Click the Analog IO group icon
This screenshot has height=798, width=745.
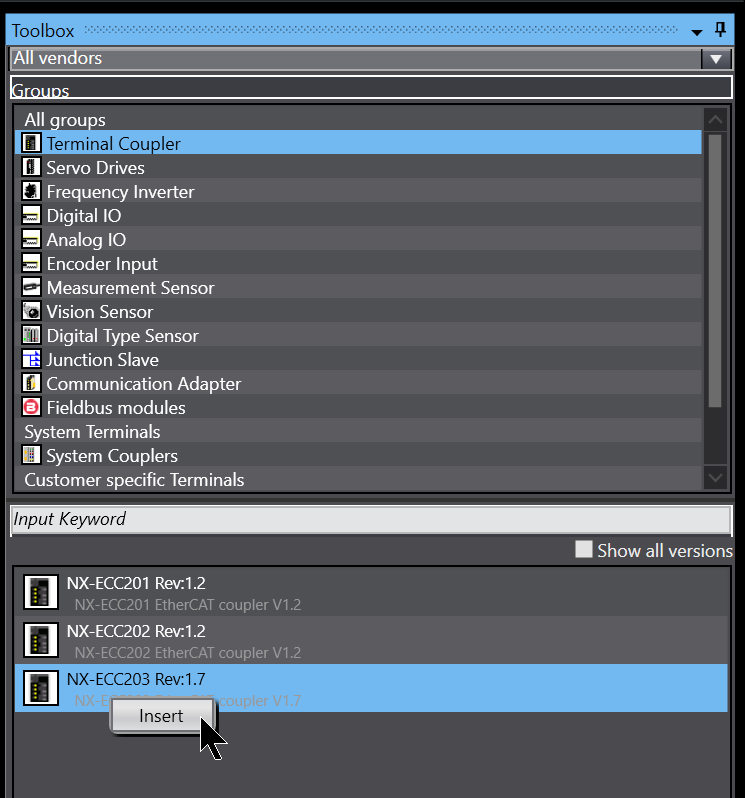point(31,239)
